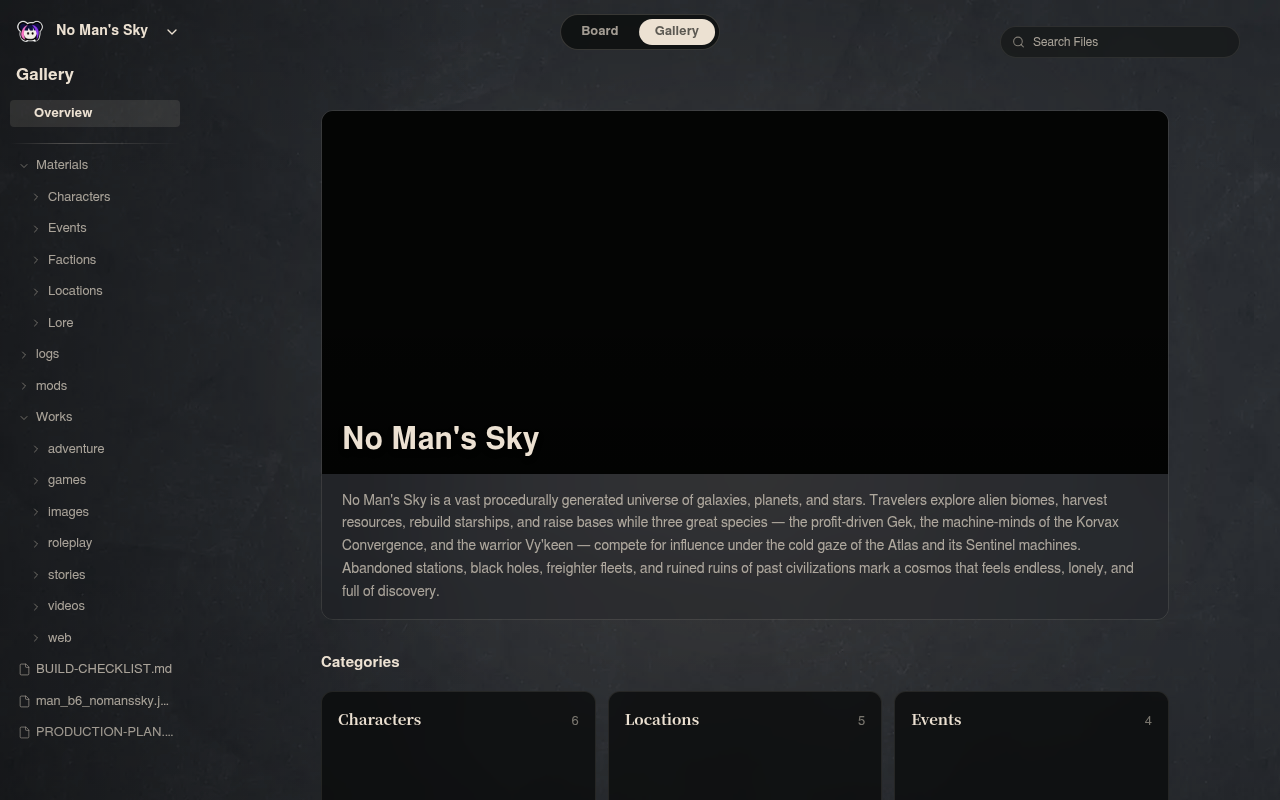Select the Events folder in sidebar

point(67,228)
